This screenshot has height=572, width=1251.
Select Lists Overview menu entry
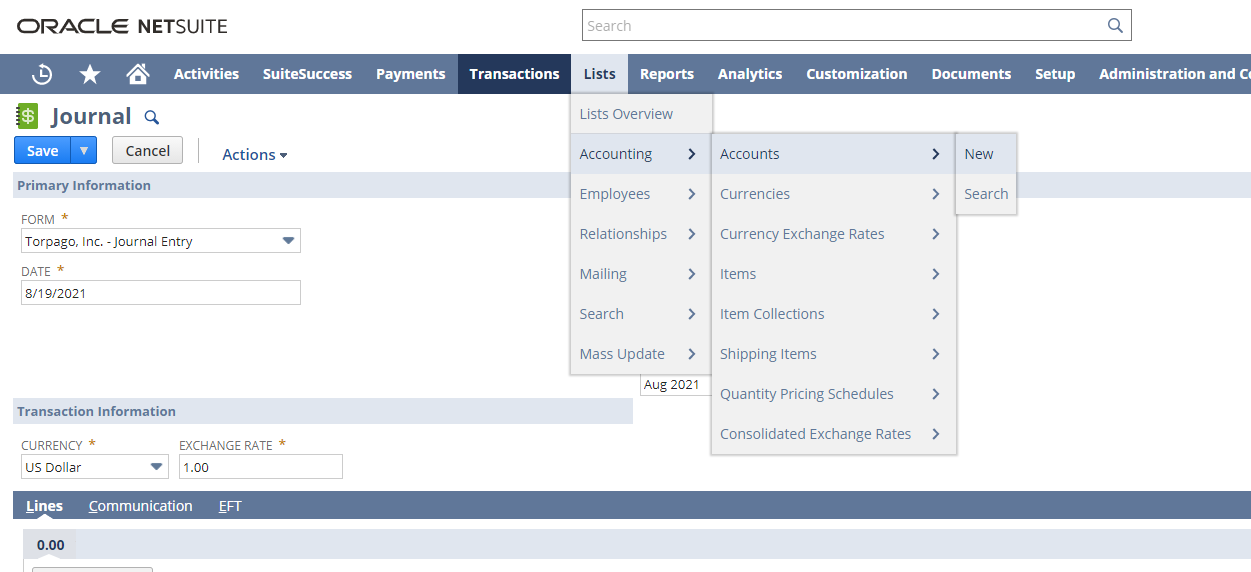(641, 114)
